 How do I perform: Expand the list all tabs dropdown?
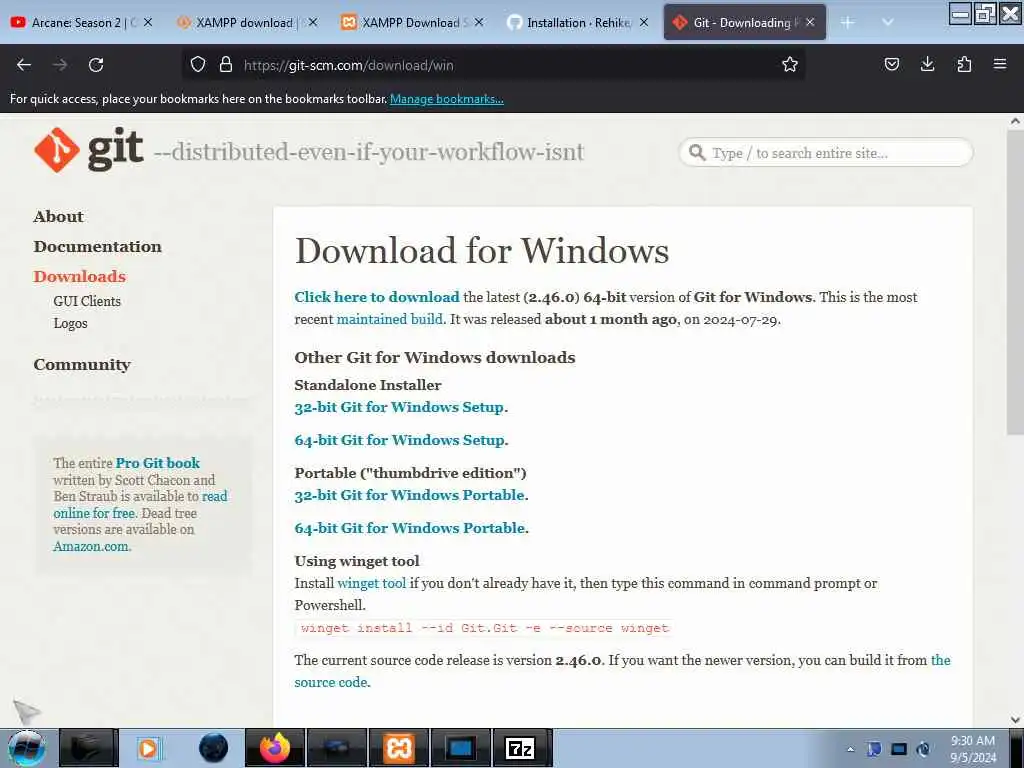[x=887, y=23]
